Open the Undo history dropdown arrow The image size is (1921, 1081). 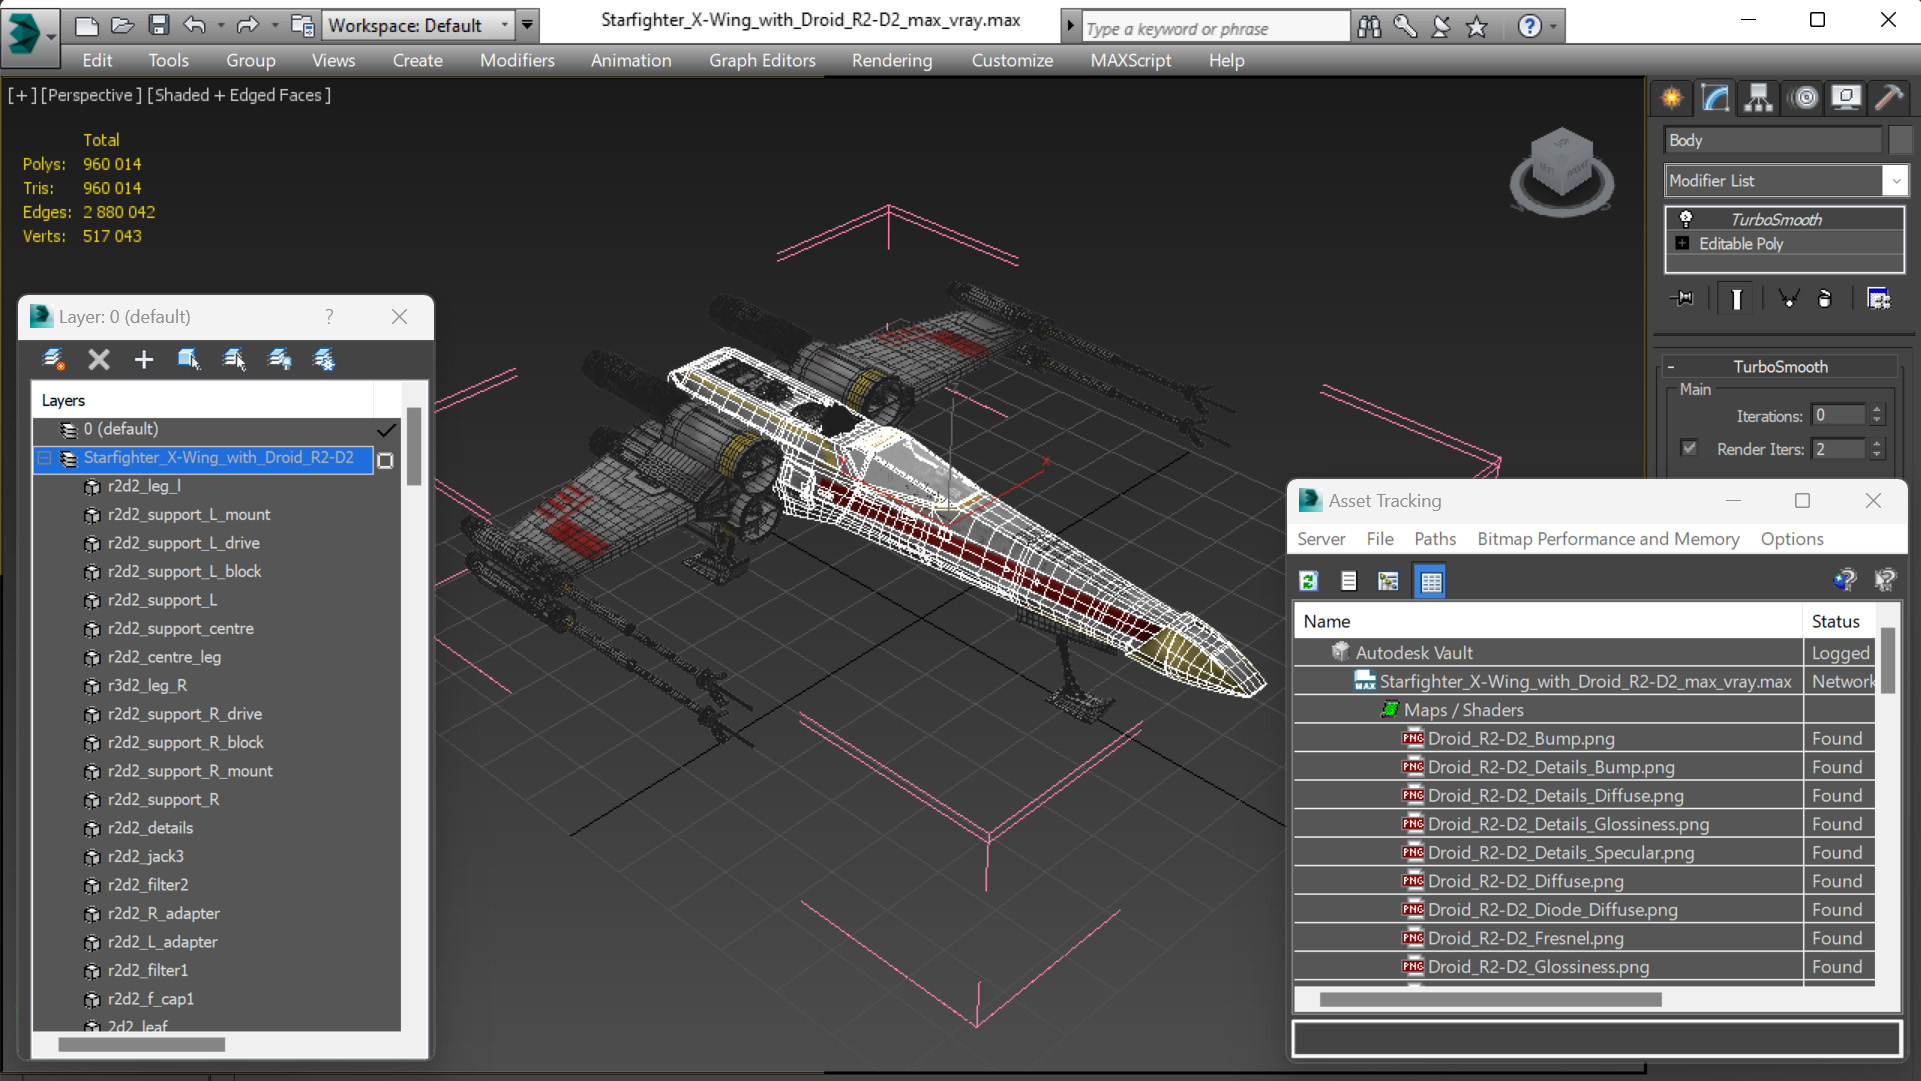click(221, 26)
